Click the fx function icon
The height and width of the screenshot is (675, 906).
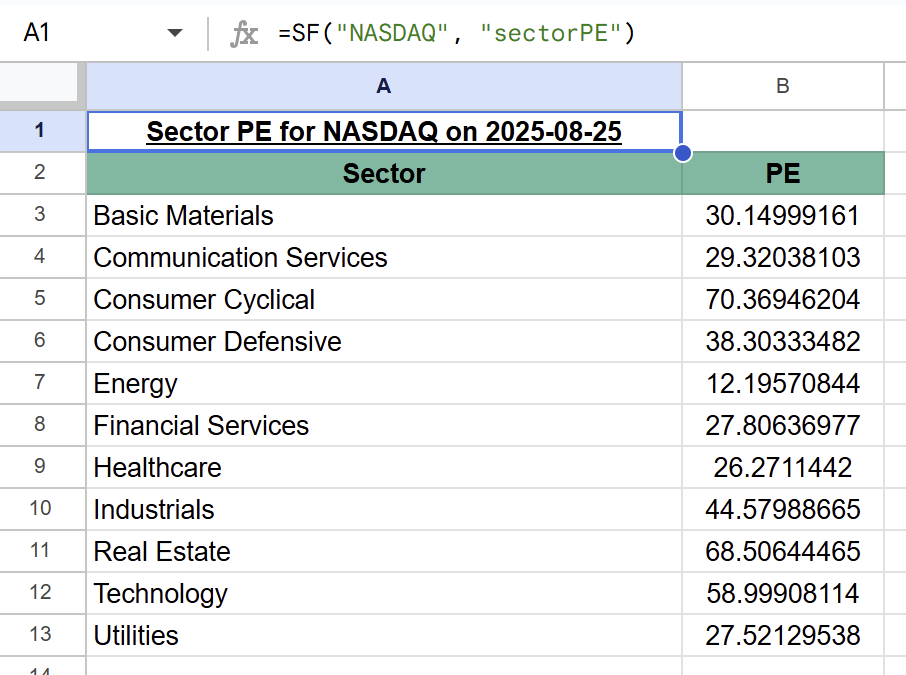click(x=243, y=32)
